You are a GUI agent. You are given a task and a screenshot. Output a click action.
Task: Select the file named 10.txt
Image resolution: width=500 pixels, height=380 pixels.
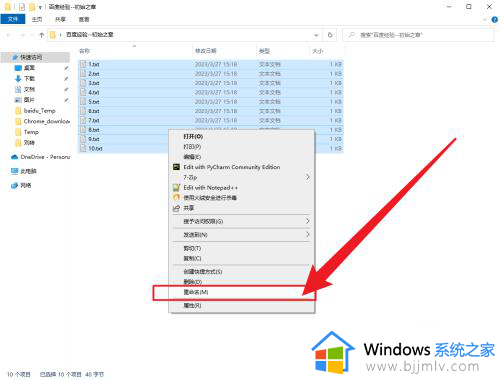point(95,148)
